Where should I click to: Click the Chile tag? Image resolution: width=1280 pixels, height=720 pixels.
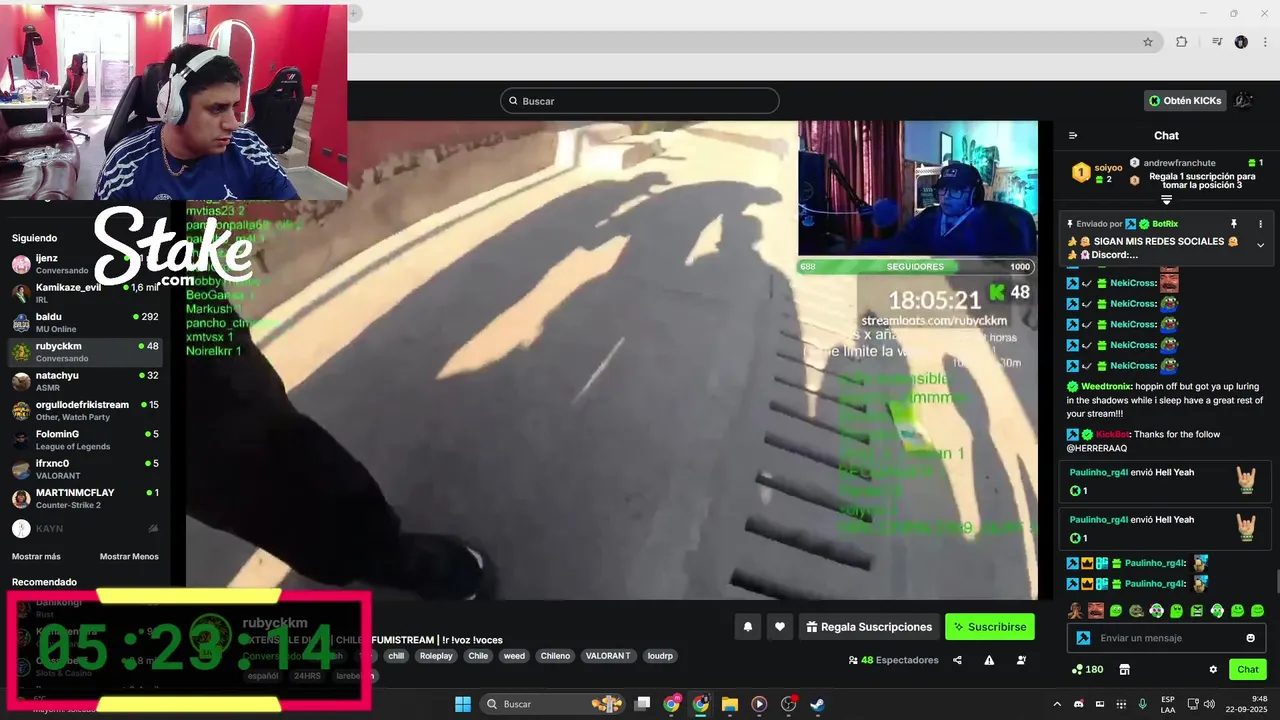[x=478, y=656]
